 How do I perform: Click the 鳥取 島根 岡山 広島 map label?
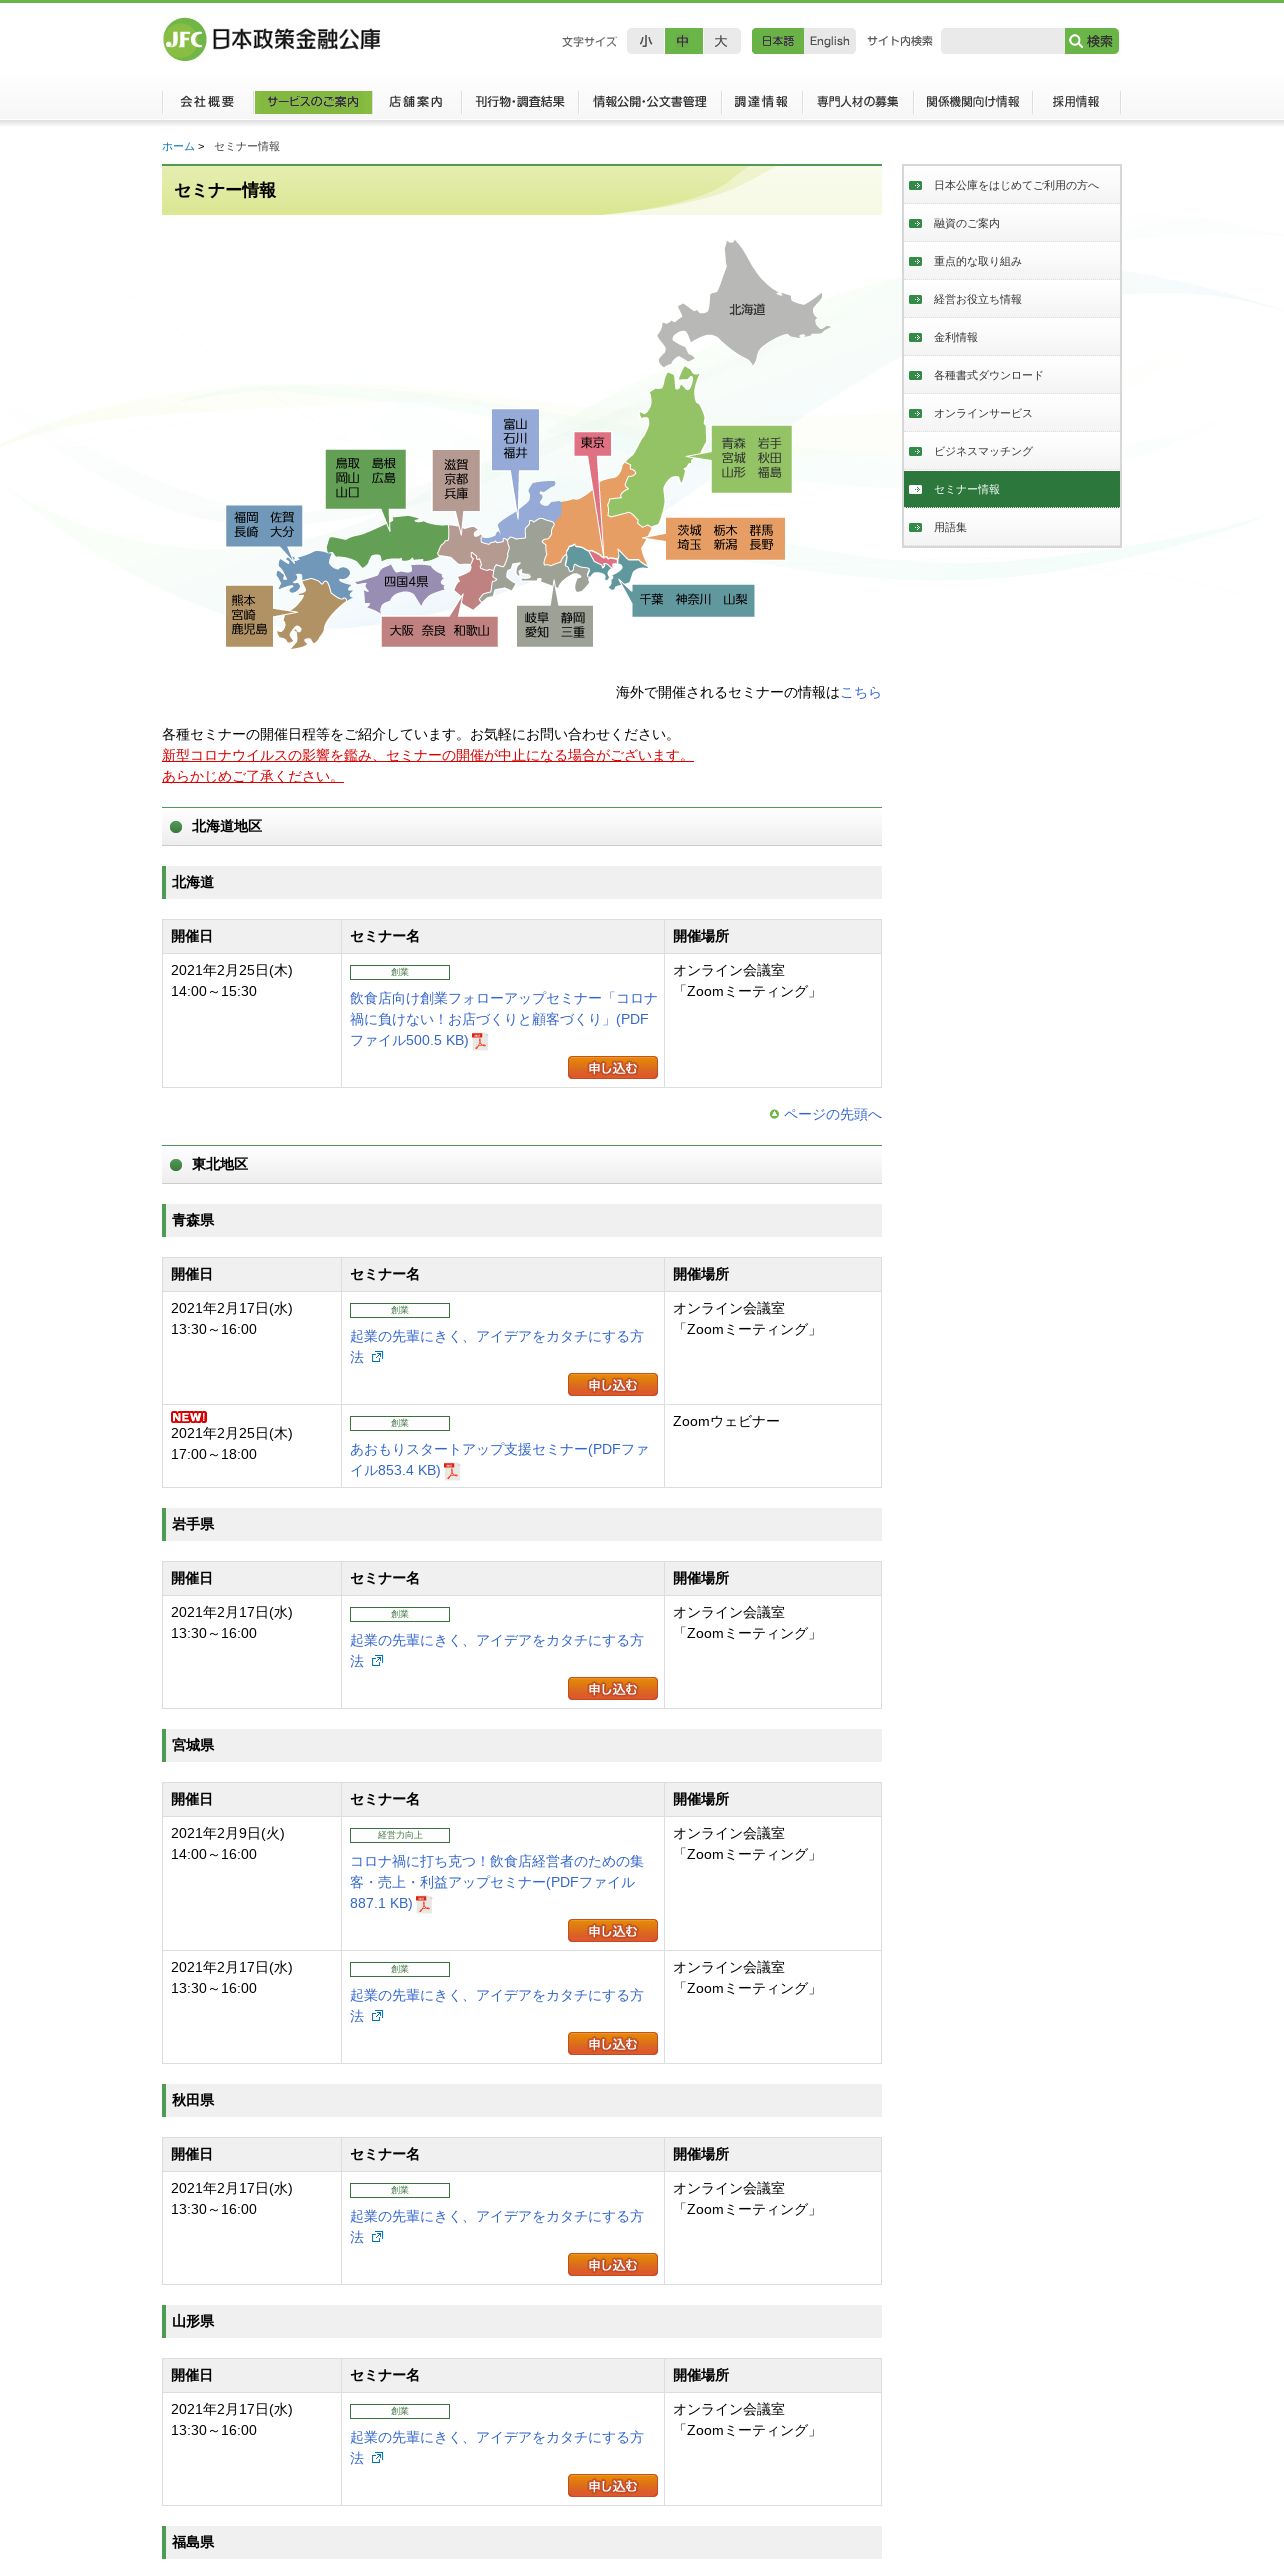[365, 478]
